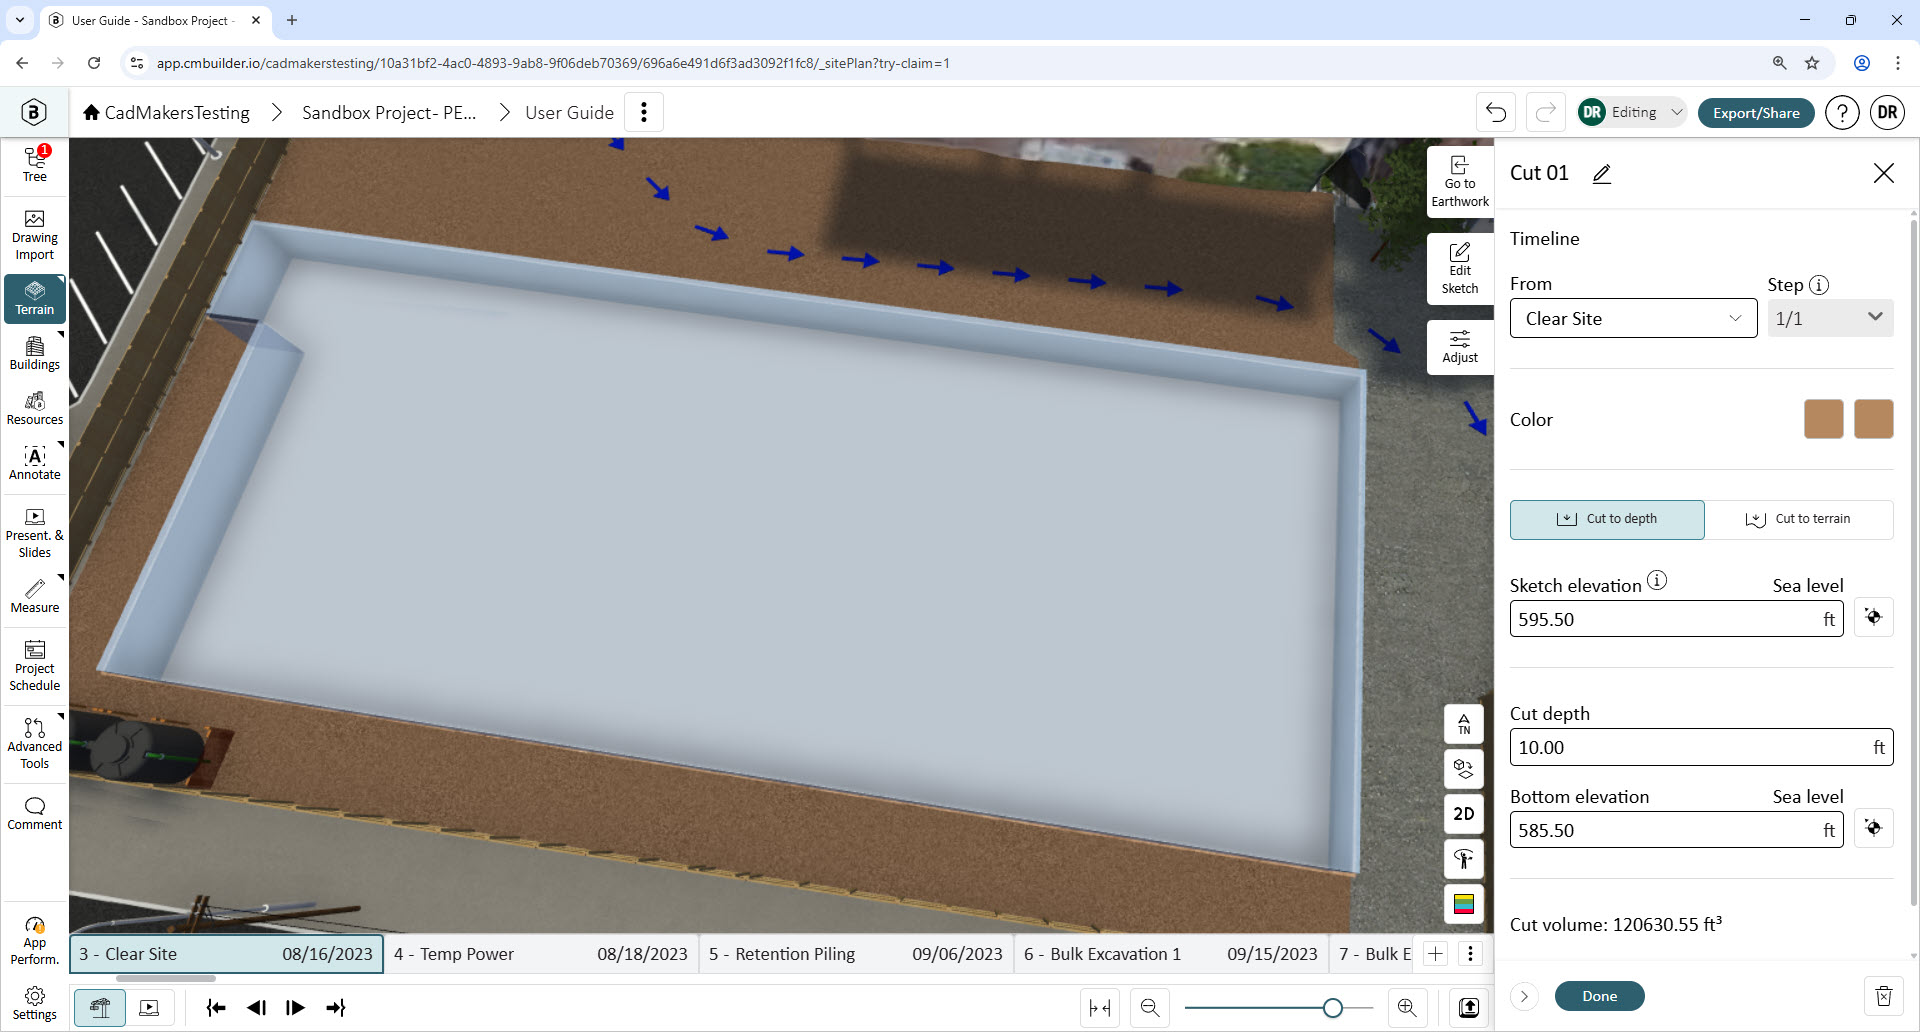Click Edit Sketch button
This screenshot has width=1920, height=1032.
tap(1460, 269)
